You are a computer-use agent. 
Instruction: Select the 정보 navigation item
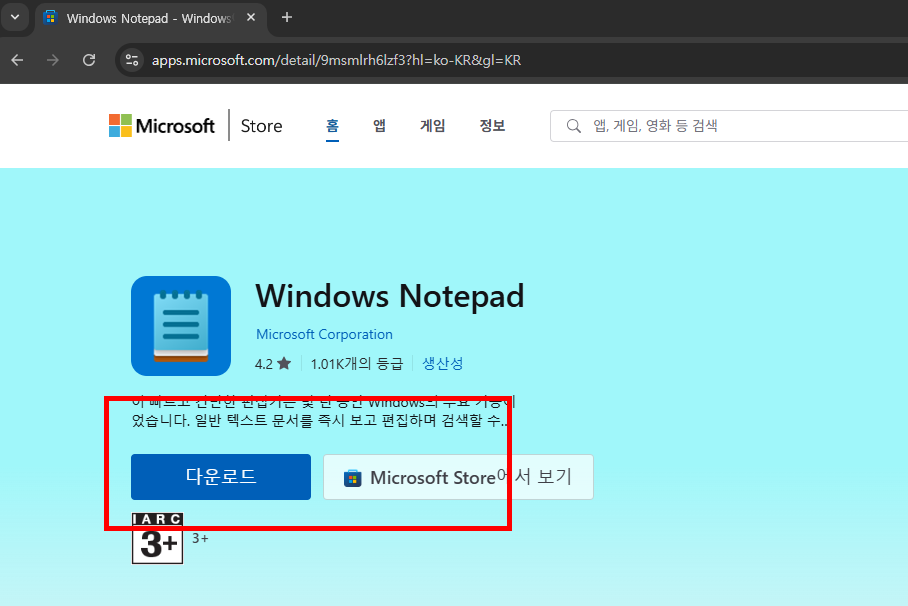click(492, 126)
